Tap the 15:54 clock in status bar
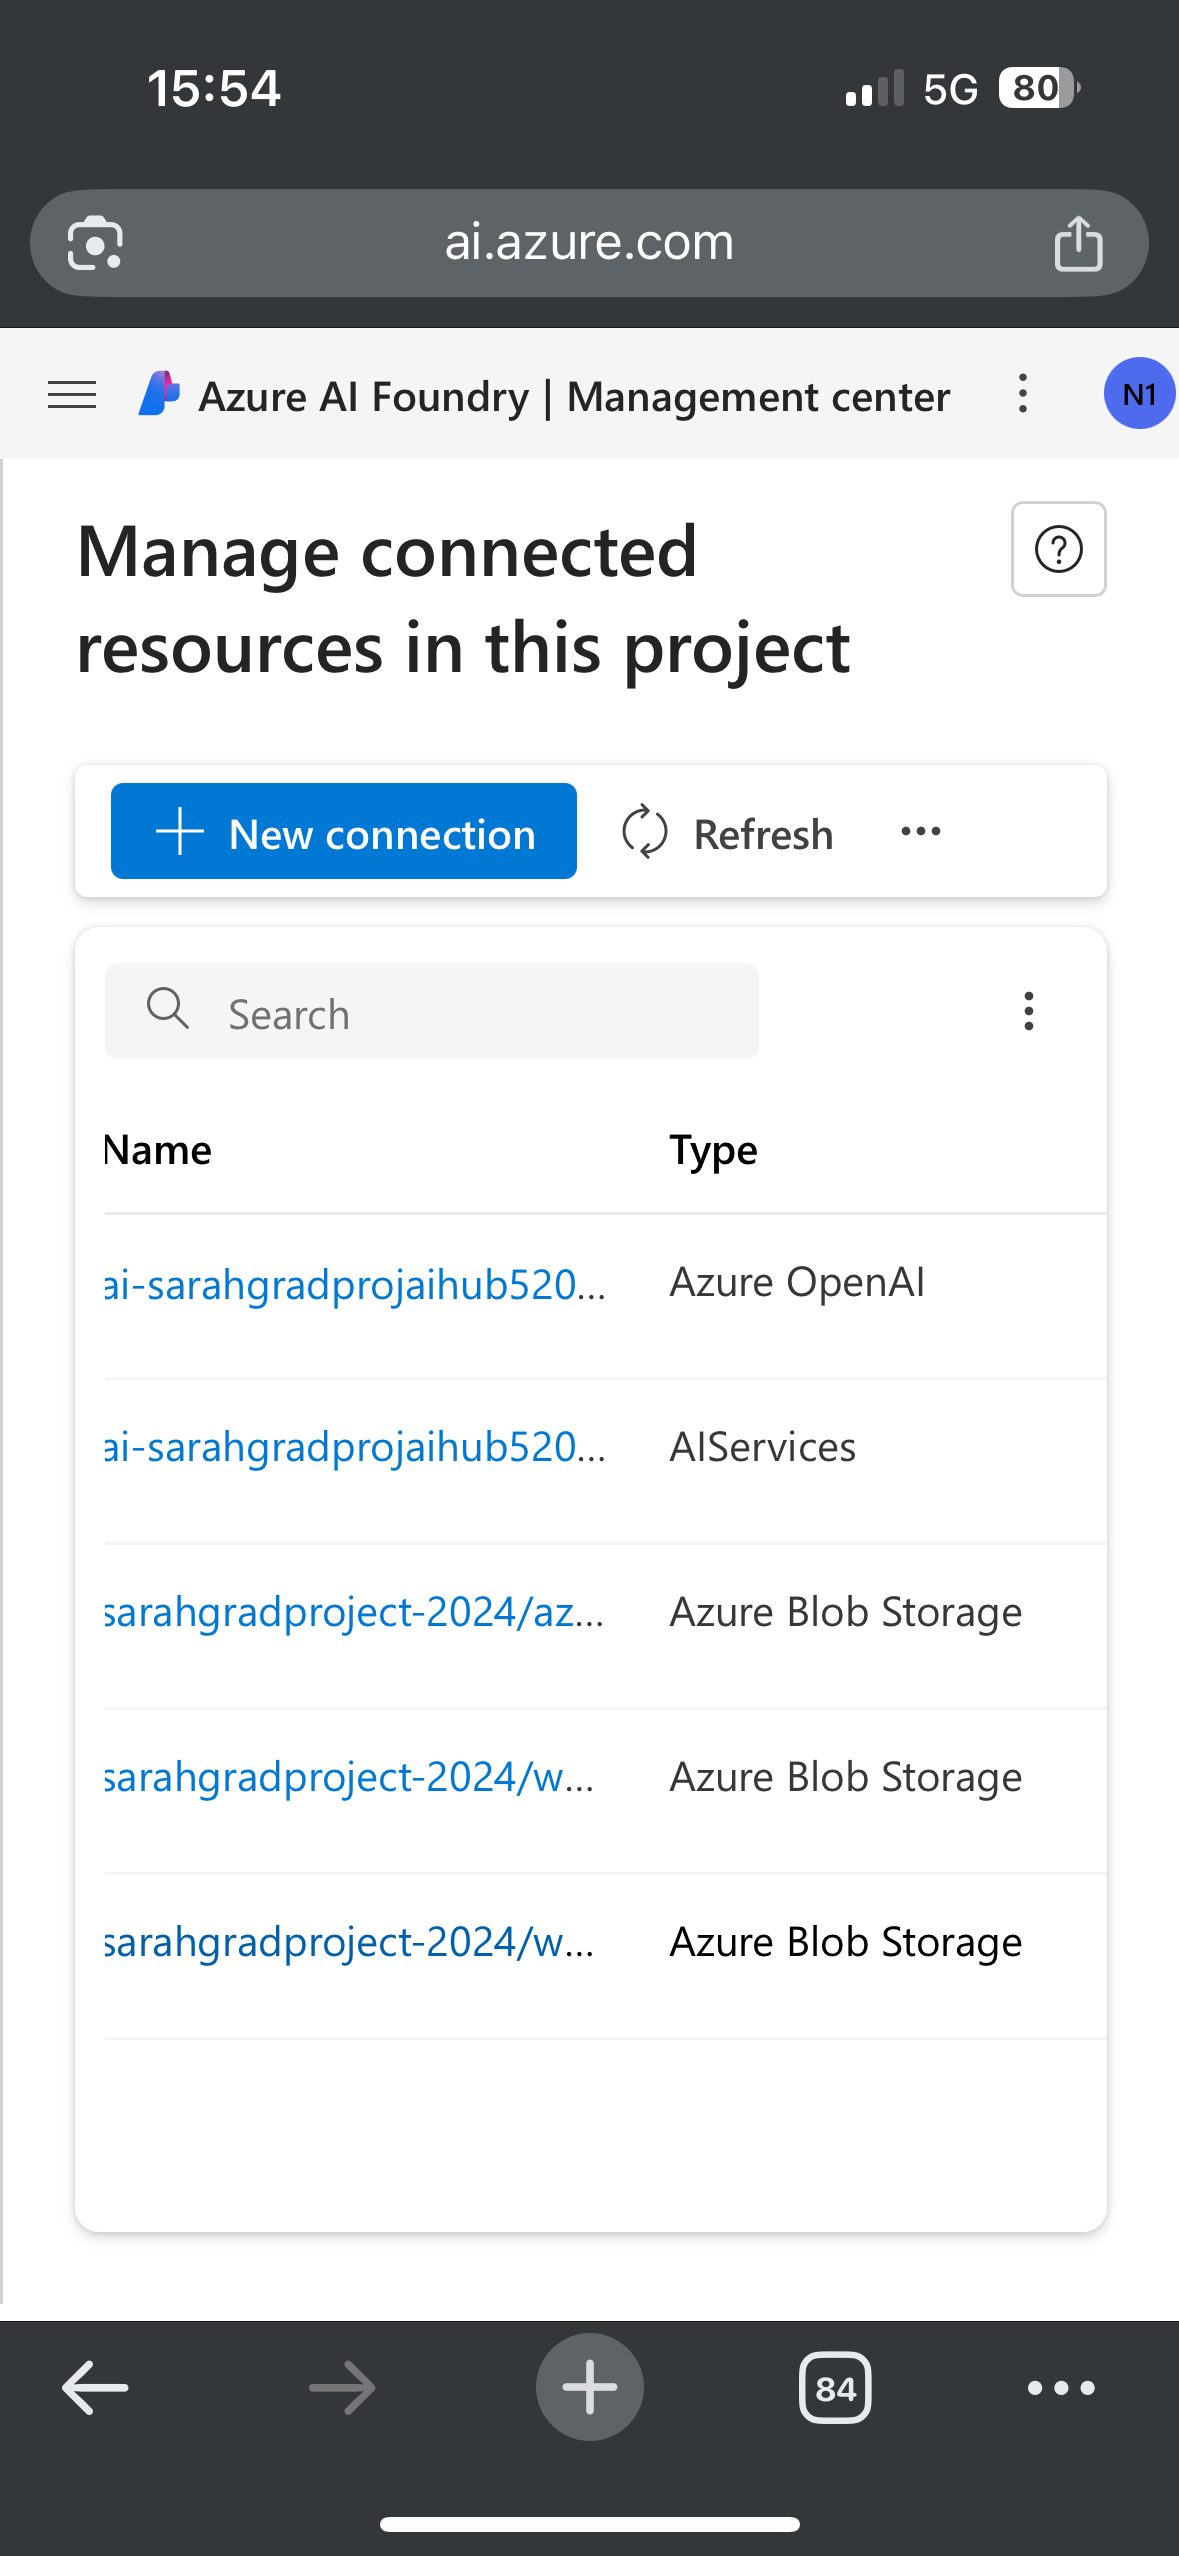 [214, 88]
